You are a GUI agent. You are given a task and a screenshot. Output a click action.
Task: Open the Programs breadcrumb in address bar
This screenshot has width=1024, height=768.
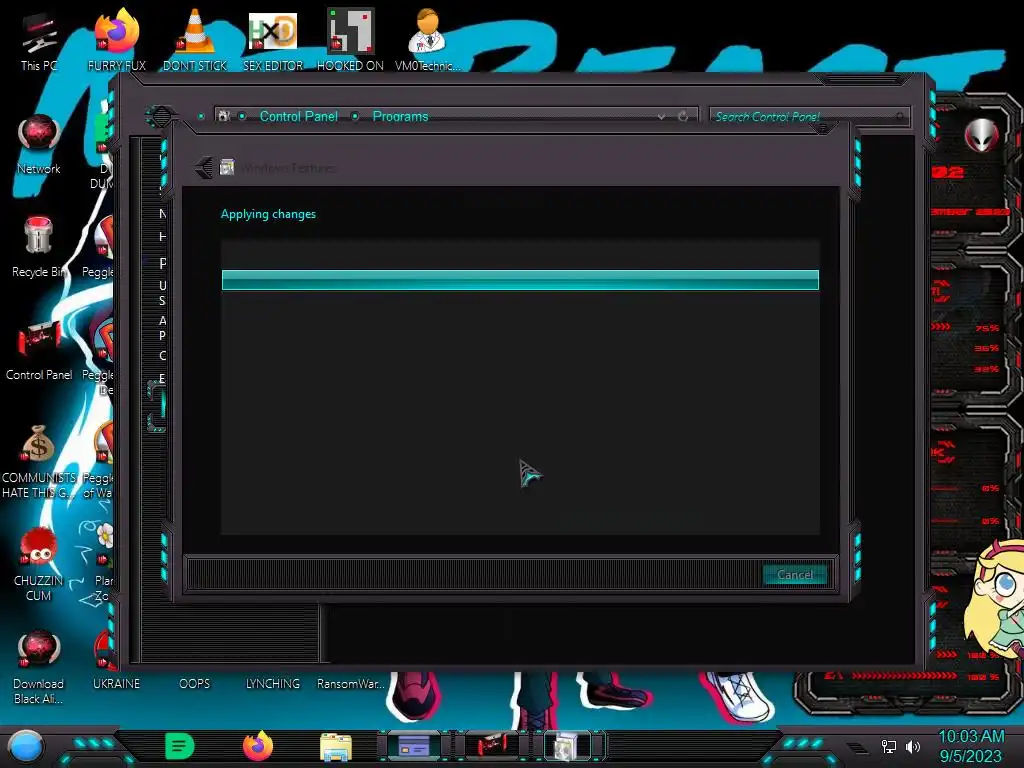(x=400, y=116)
